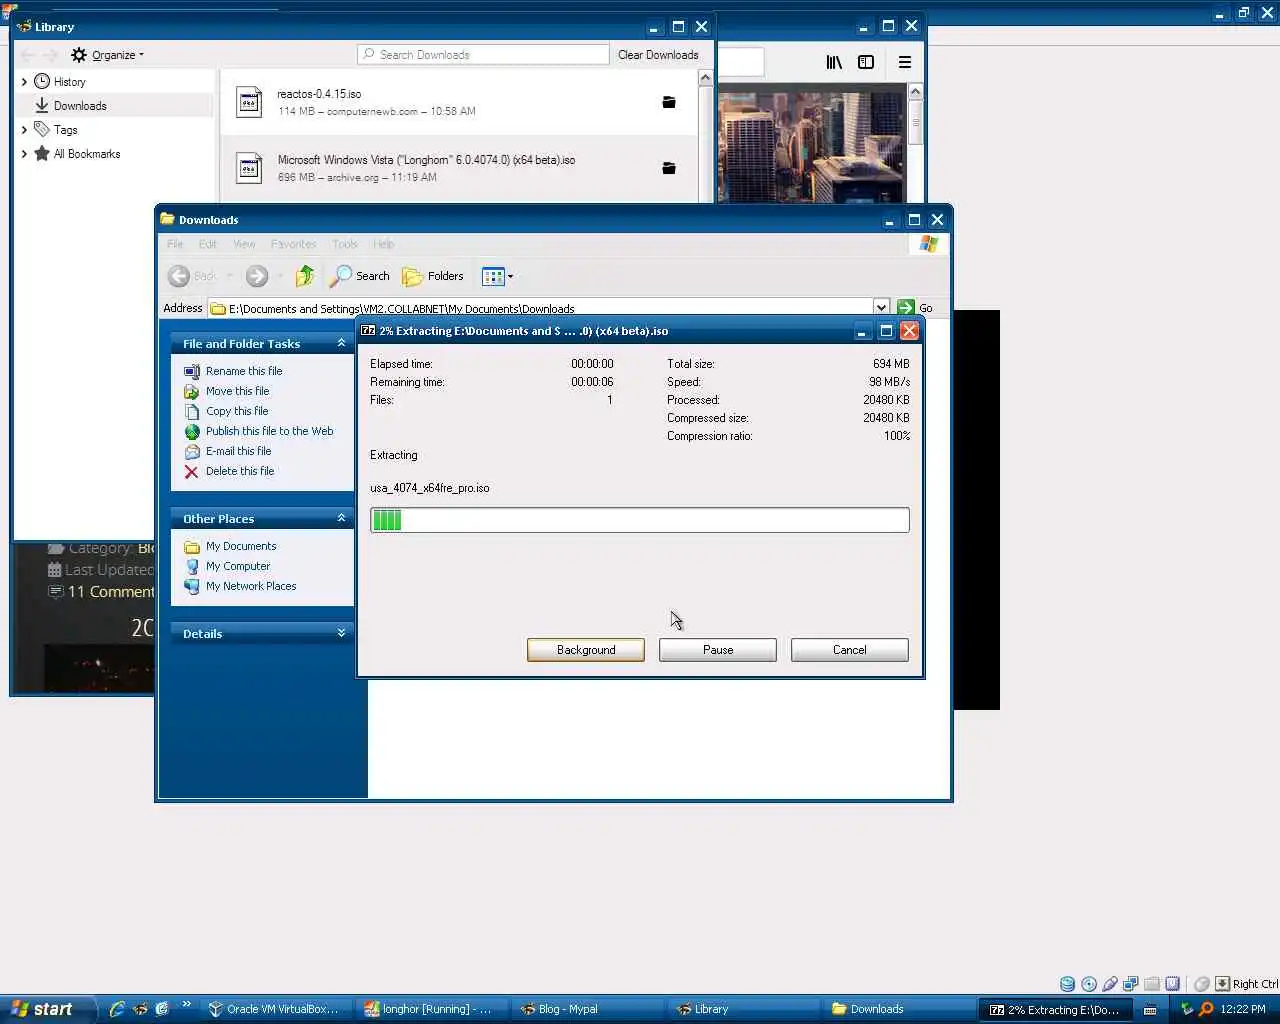Image resolution: width=1280 pixels, height=1024 pixels.
Task: Click the explorer address path field
Action: tap(540, 308)
